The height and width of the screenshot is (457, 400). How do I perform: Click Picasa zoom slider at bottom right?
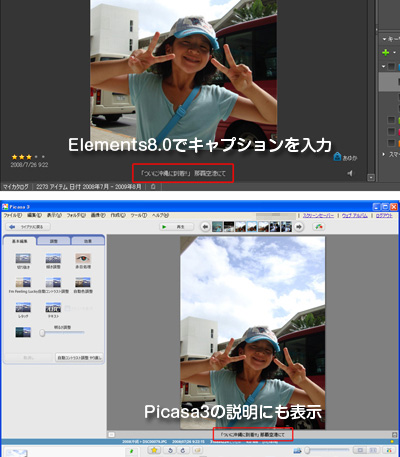pyautogui.click(x=327, y=451)
